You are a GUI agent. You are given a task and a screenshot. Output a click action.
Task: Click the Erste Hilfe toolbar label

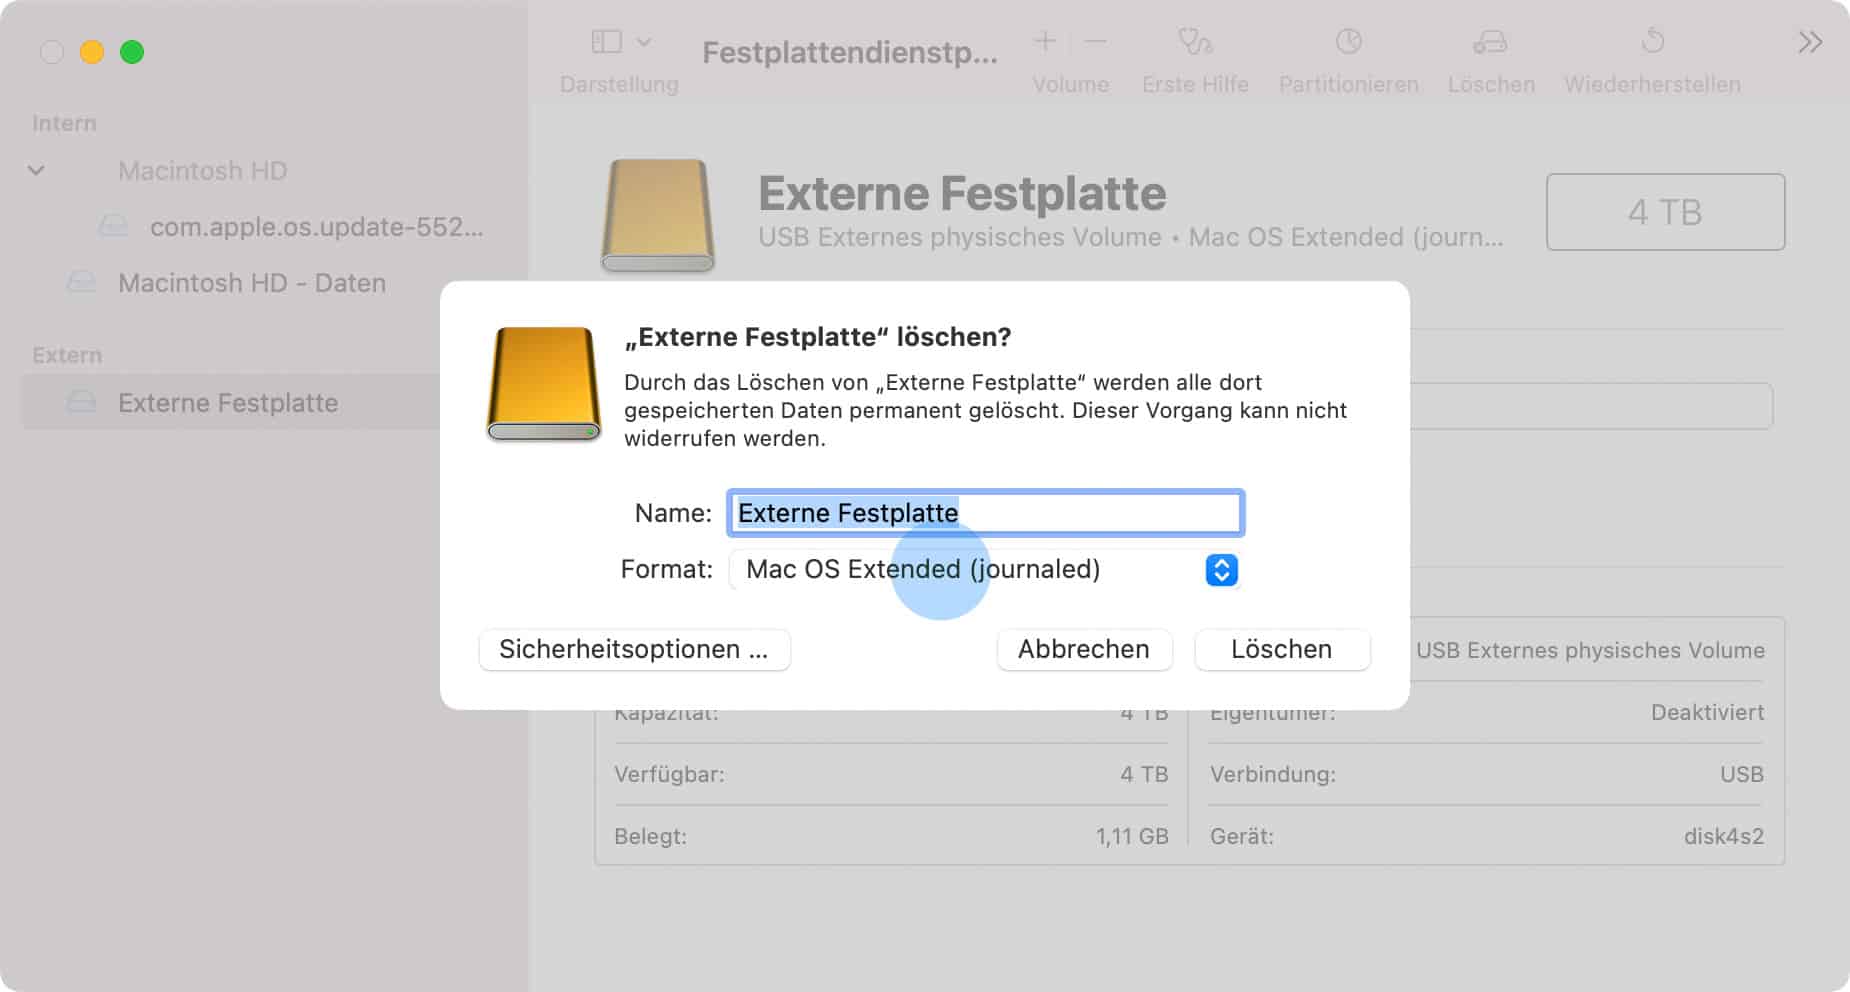pyautogui.click(x=1195, y=85)
